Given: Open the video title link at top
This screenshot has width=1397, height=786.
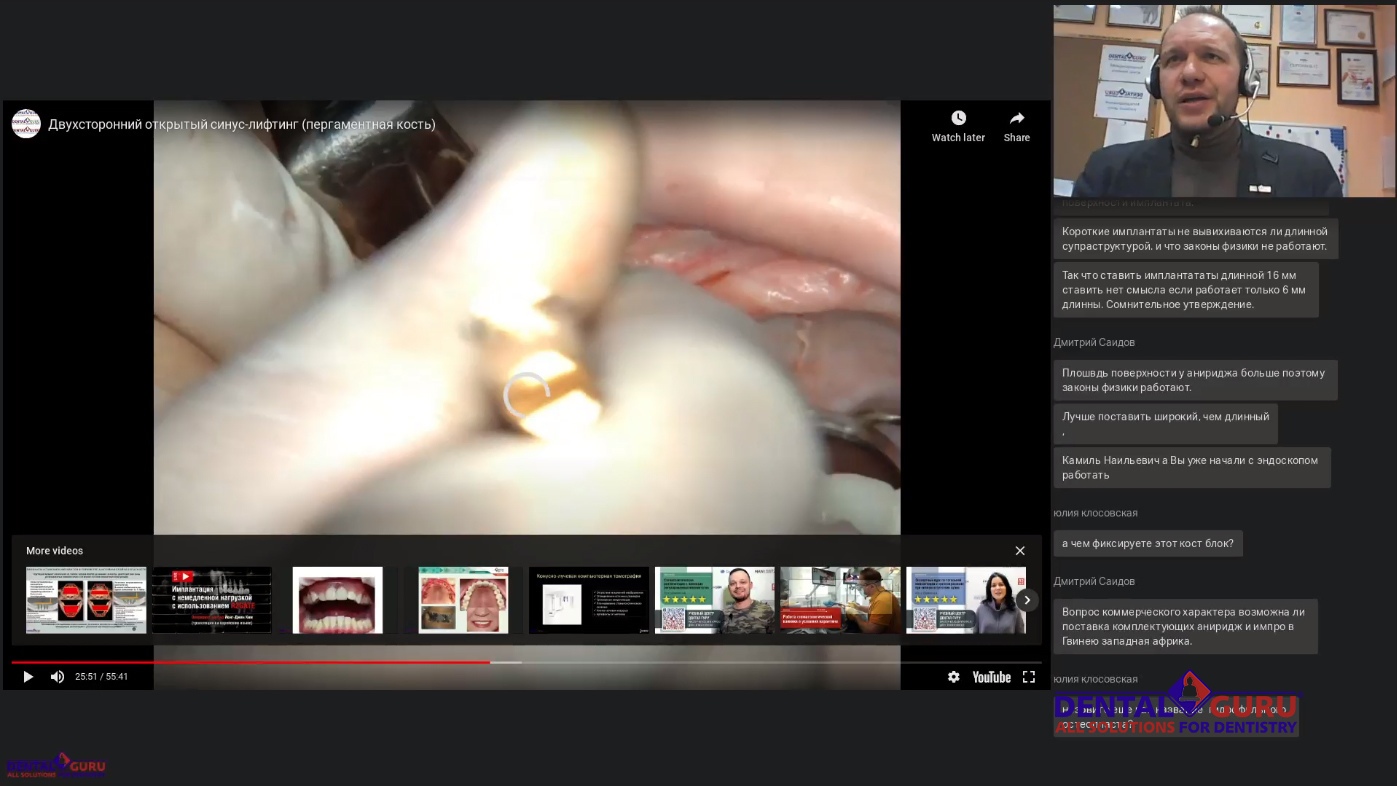Looking at the screenshot, I should pyautogui.click(x=242, y=125).
